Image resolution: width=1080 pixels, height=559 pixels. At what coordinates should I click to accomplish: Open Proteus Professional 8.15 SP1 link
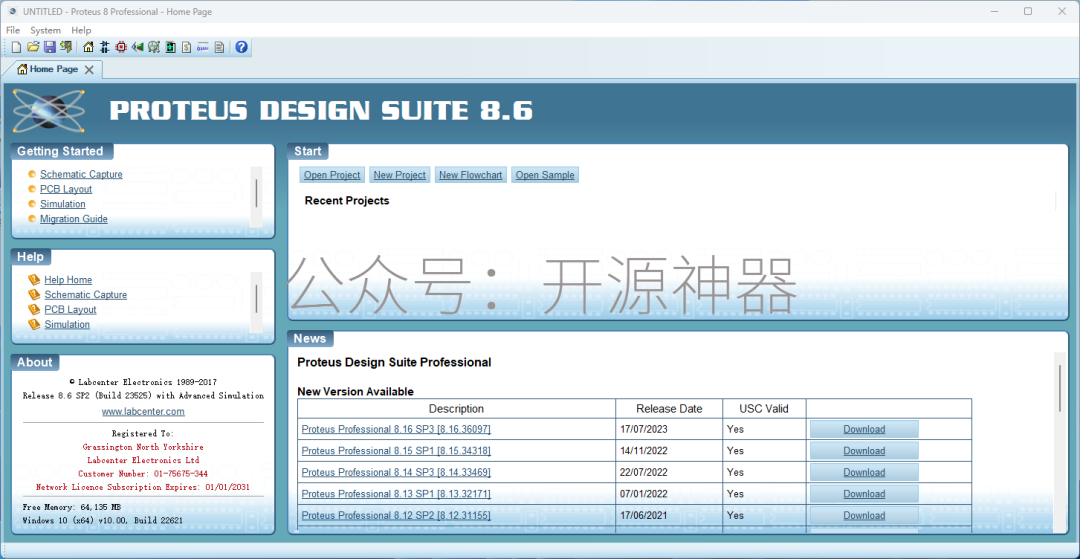coord(396,451)
